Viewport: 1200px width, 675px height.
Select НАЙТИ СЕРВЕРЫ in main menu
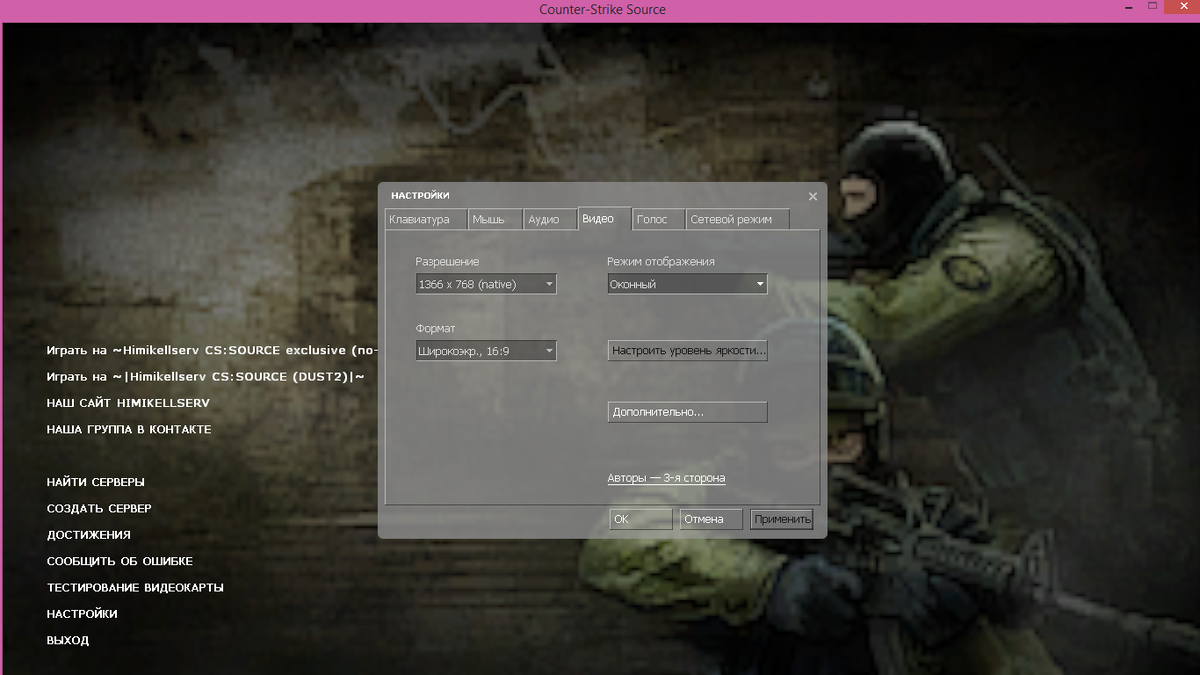[96, 482]
